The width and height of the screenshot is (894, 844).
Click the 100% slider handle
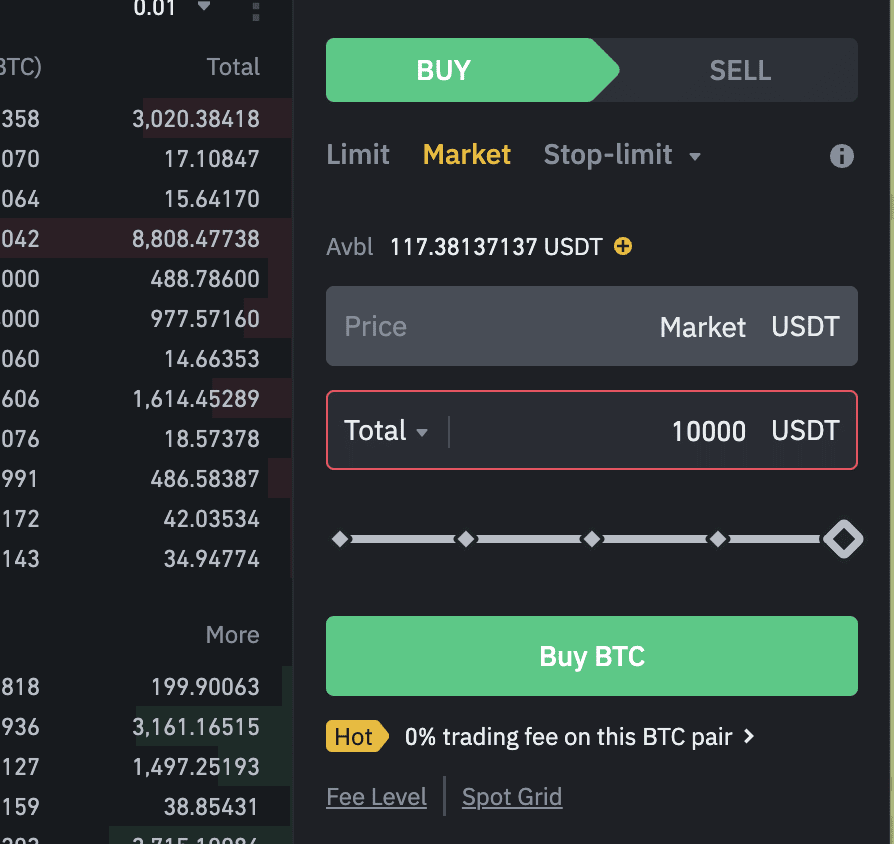click(x=843, y=539)
